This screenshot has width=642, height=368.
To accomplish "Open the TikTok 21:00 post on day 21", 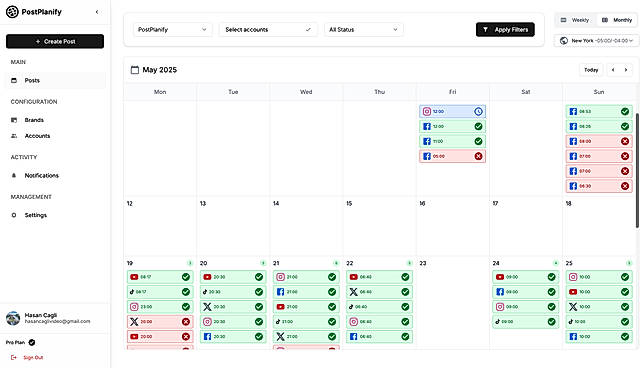I will coord(306,322).
